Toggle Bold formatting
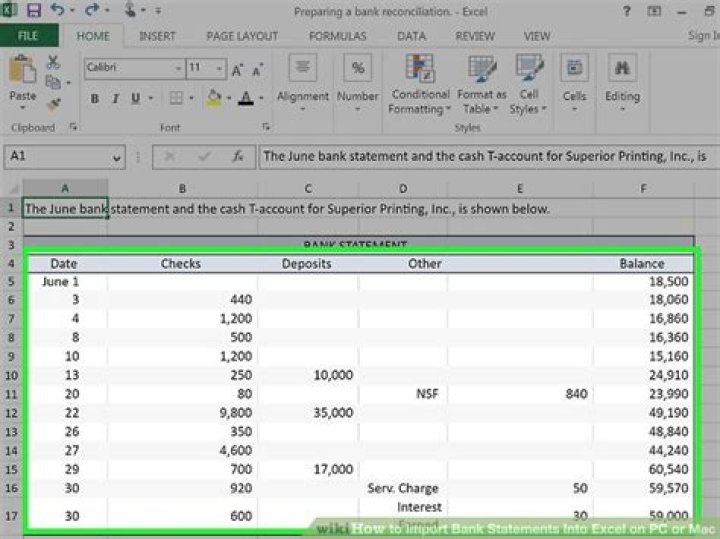Screen dimensions: 720x539 pyautogui.click(x=95, y=99)
